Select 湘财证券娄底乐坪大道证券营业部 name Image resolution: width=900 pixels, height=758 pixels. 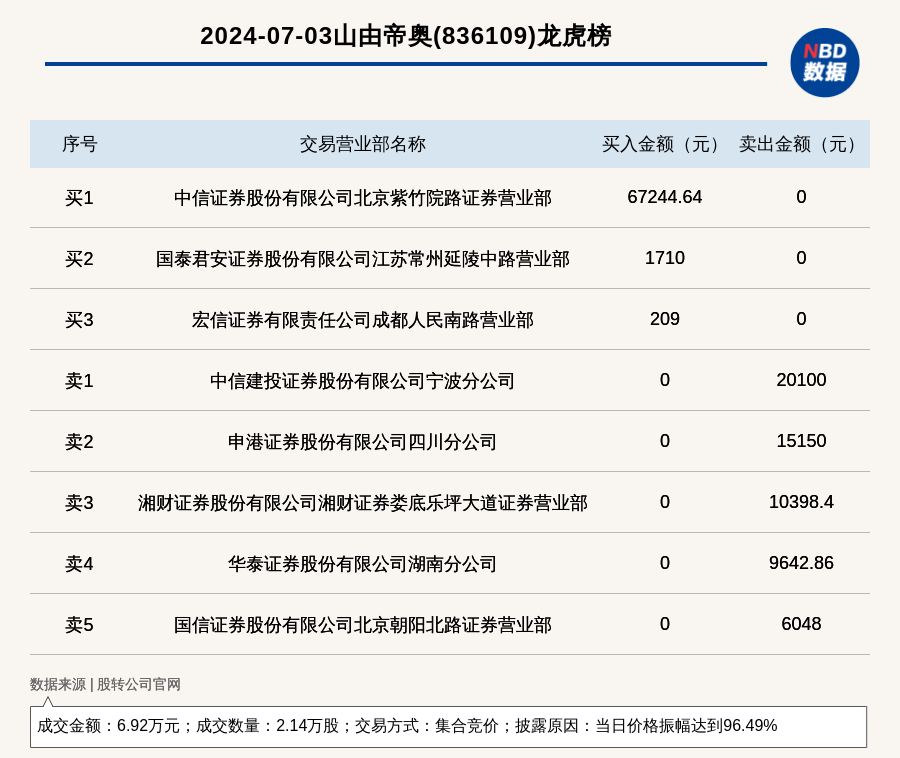pyautogui.click(x=363, y=503)
